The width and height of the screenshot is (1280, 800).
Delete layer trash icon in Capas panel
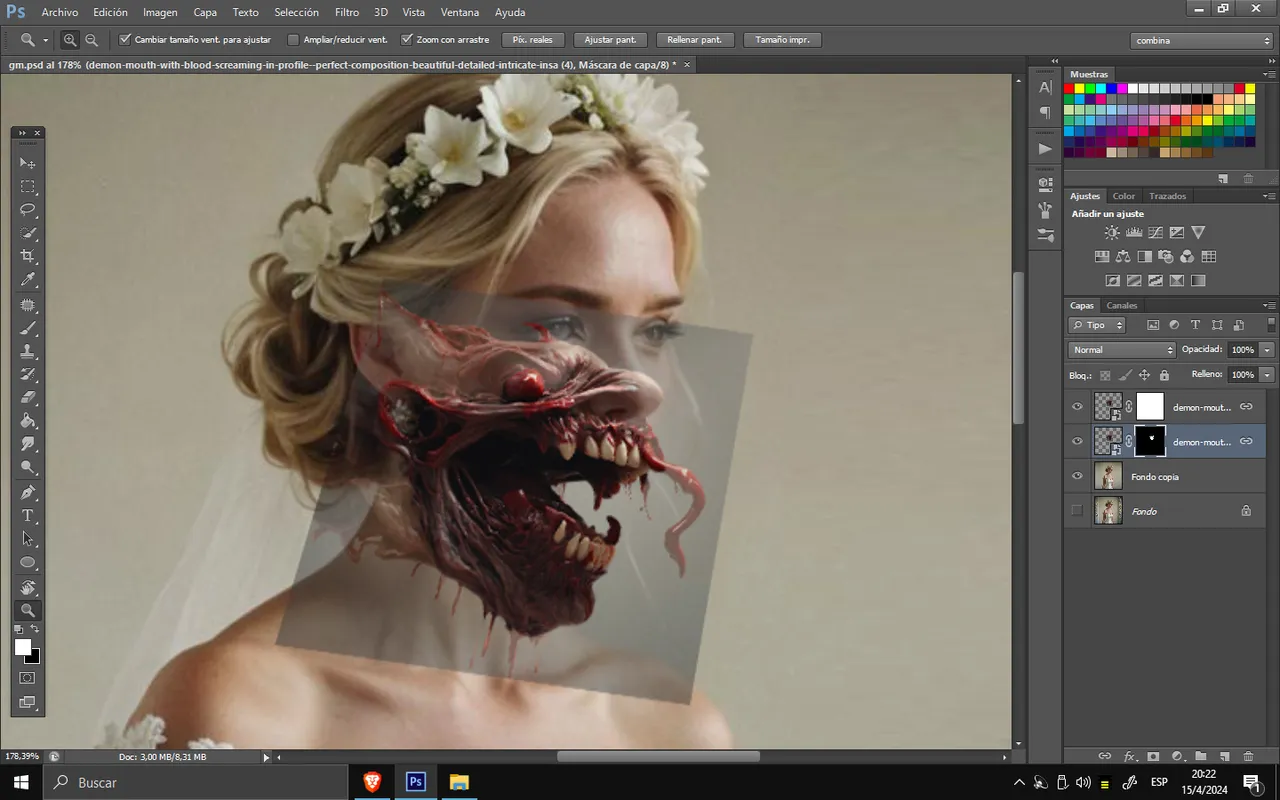click(x=1248, y=757)
